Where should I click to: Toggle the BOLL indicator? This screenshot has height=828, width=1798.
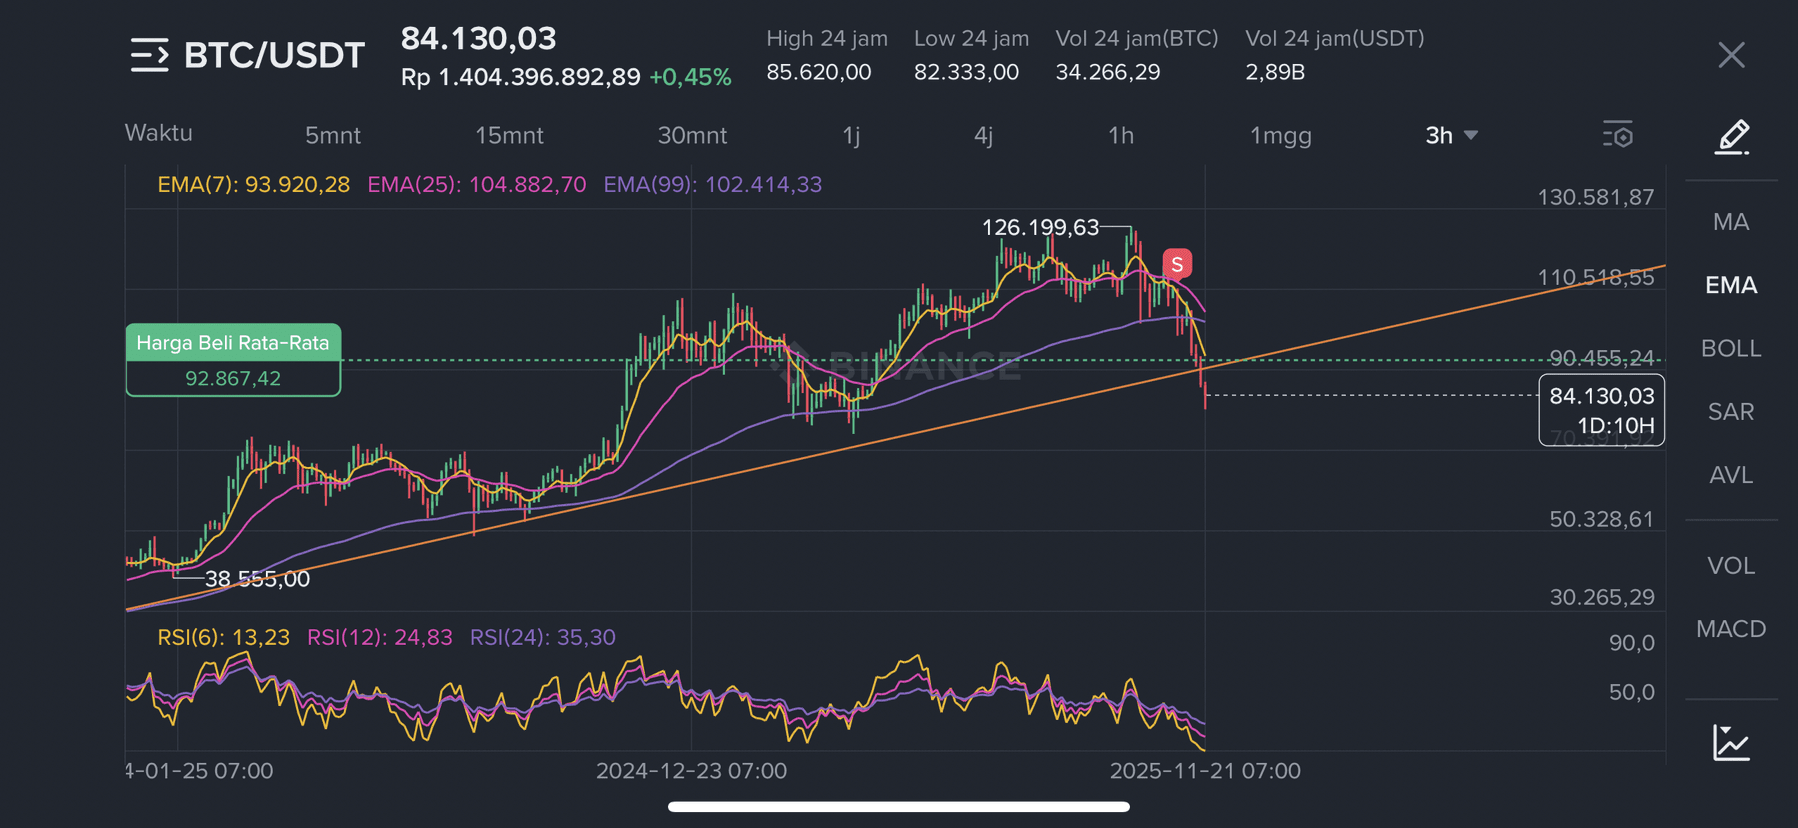coord(1731,349)
